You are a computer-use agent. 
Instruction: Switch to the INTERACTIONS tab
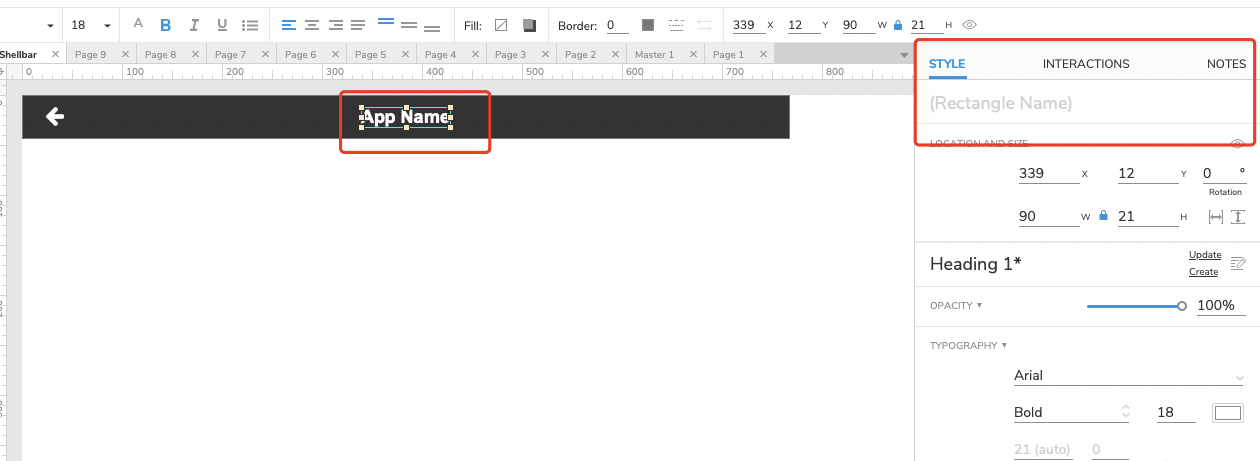pos(1086,64)
